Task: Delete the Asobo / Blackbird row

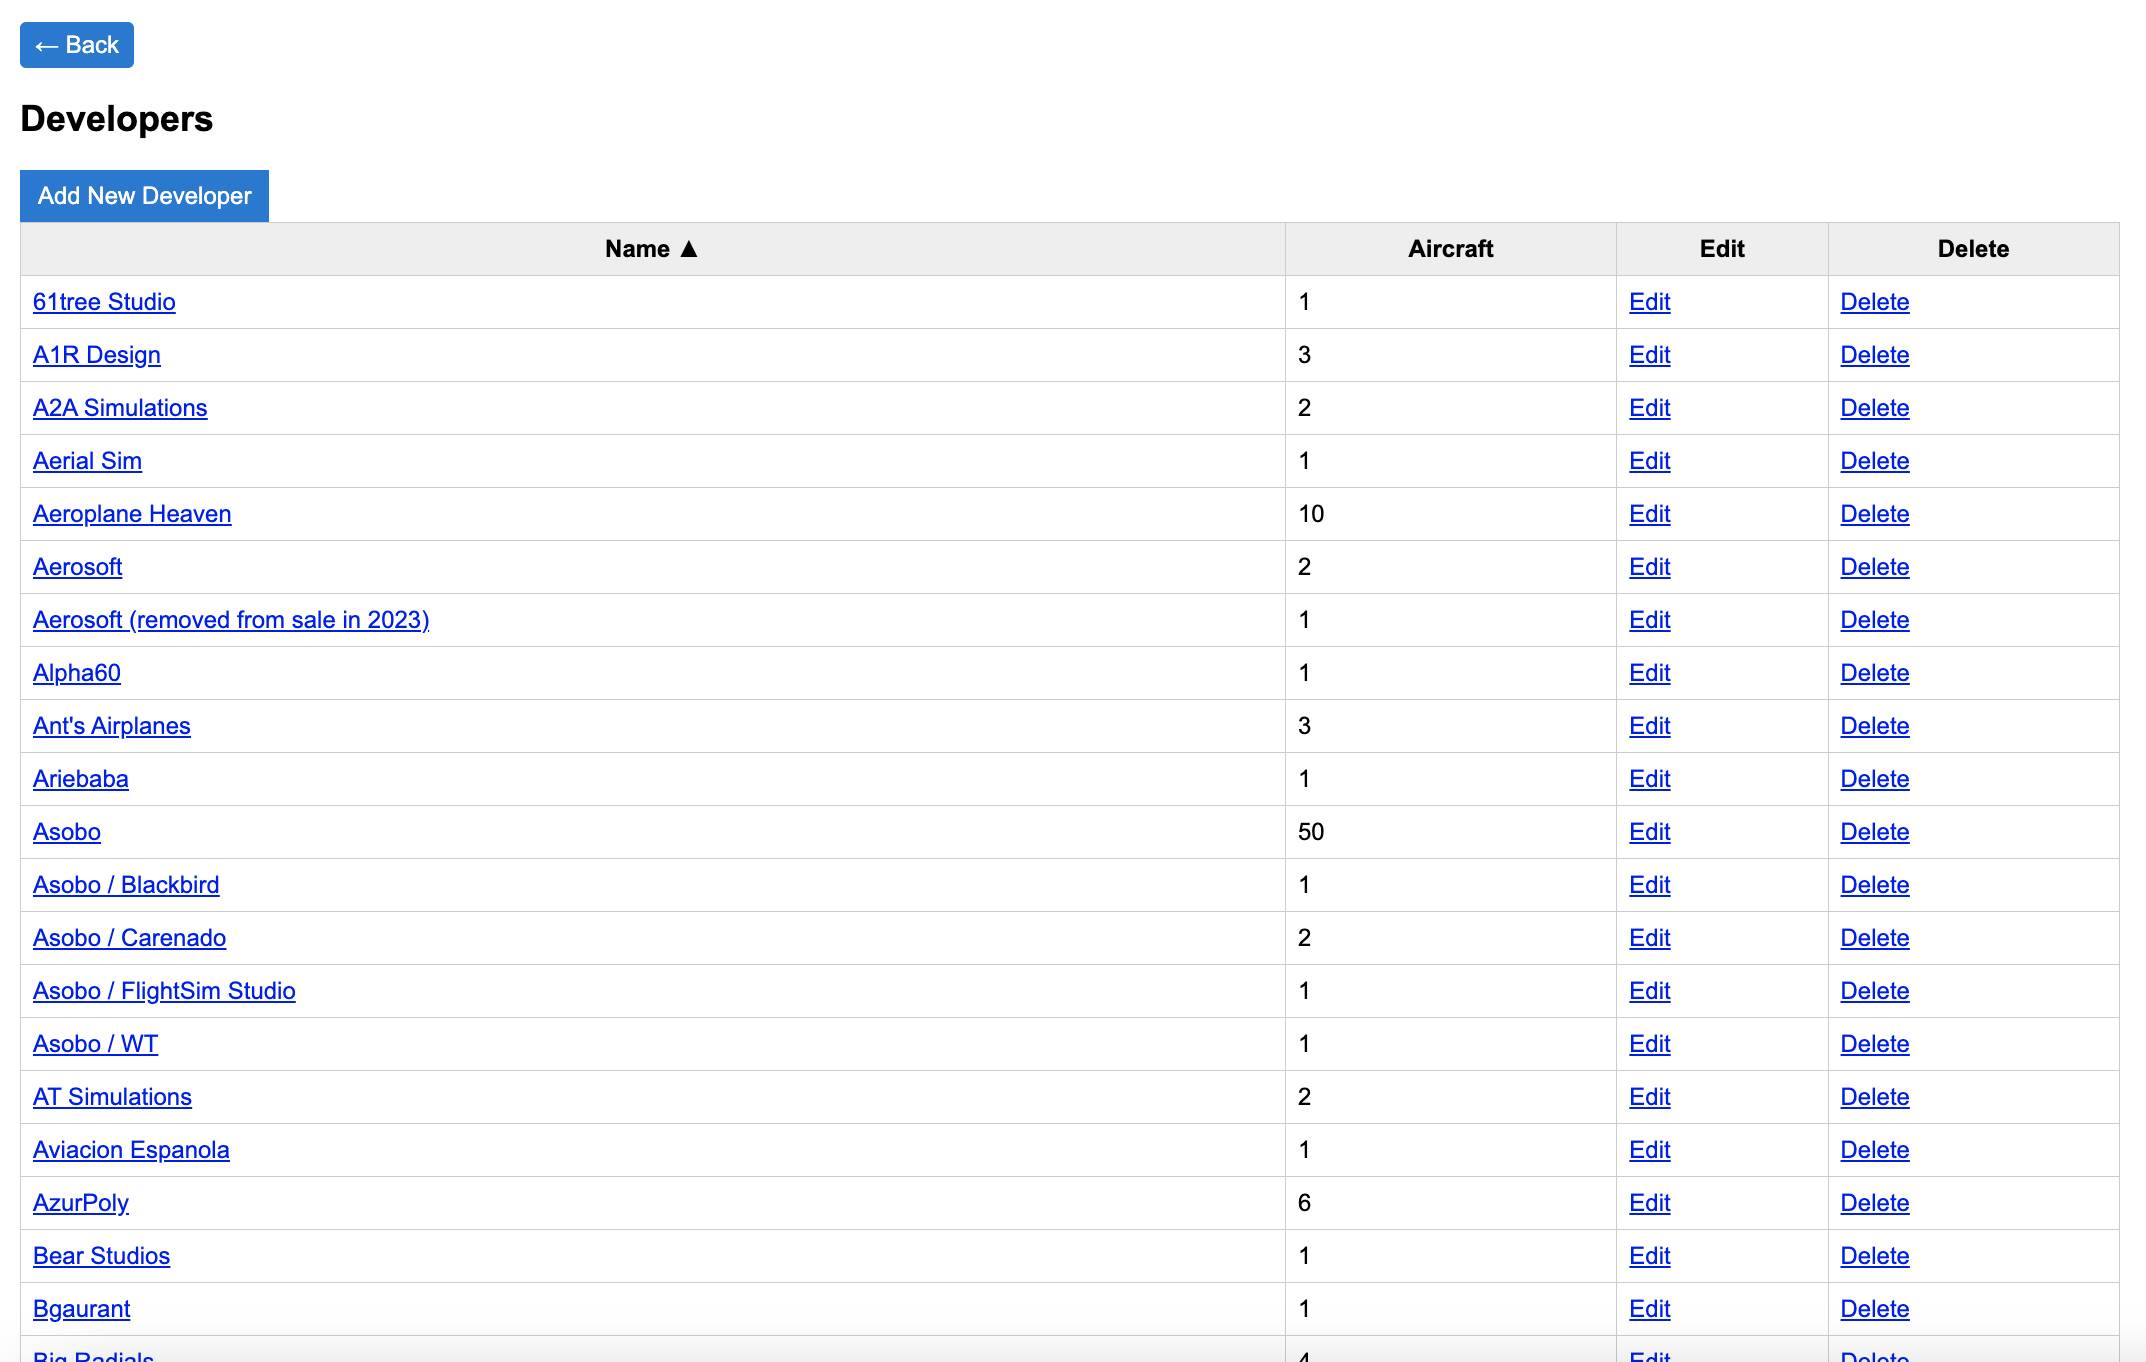Action: [1874, 885]
